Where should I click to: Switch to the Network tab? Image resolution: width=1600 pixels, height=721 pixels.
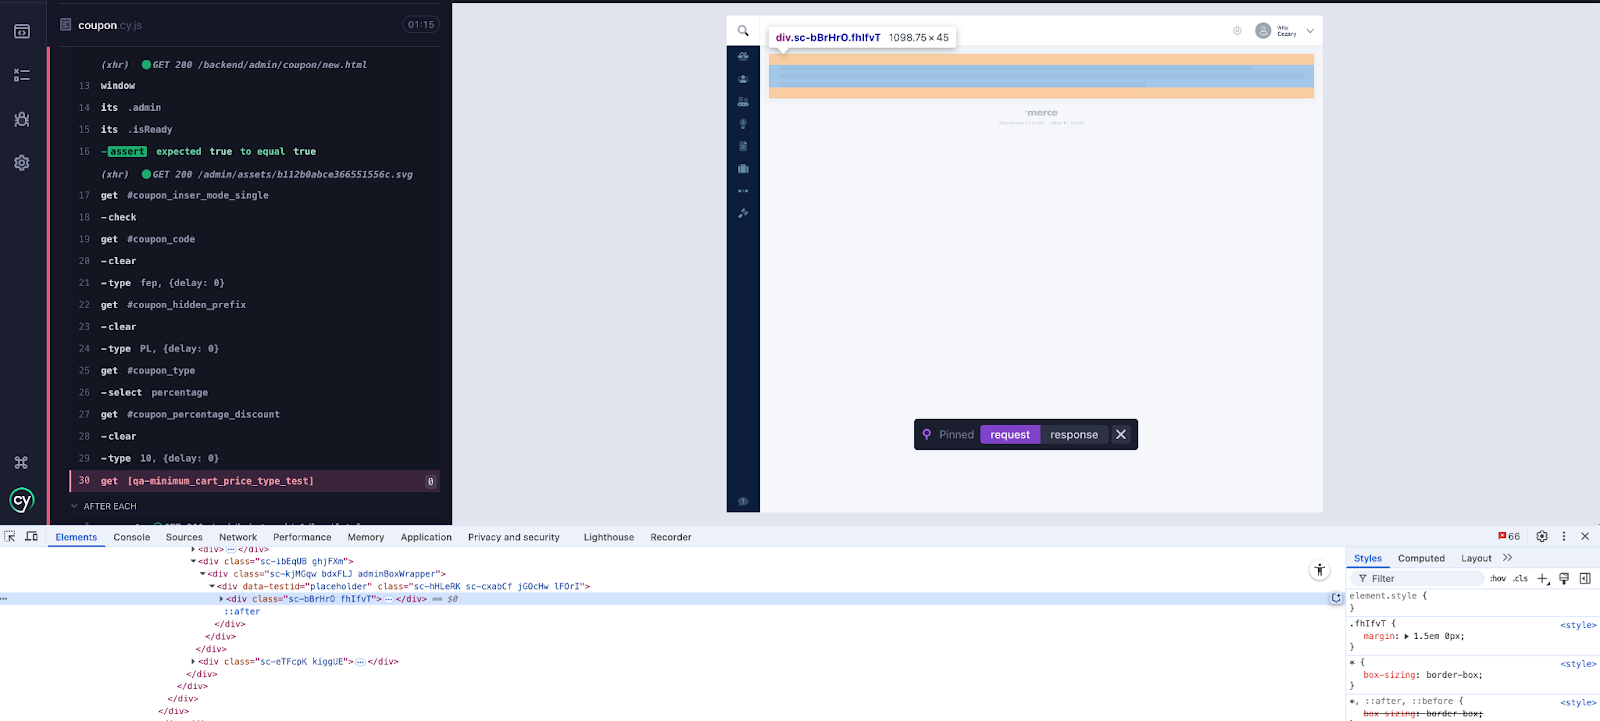pos(238,538)
